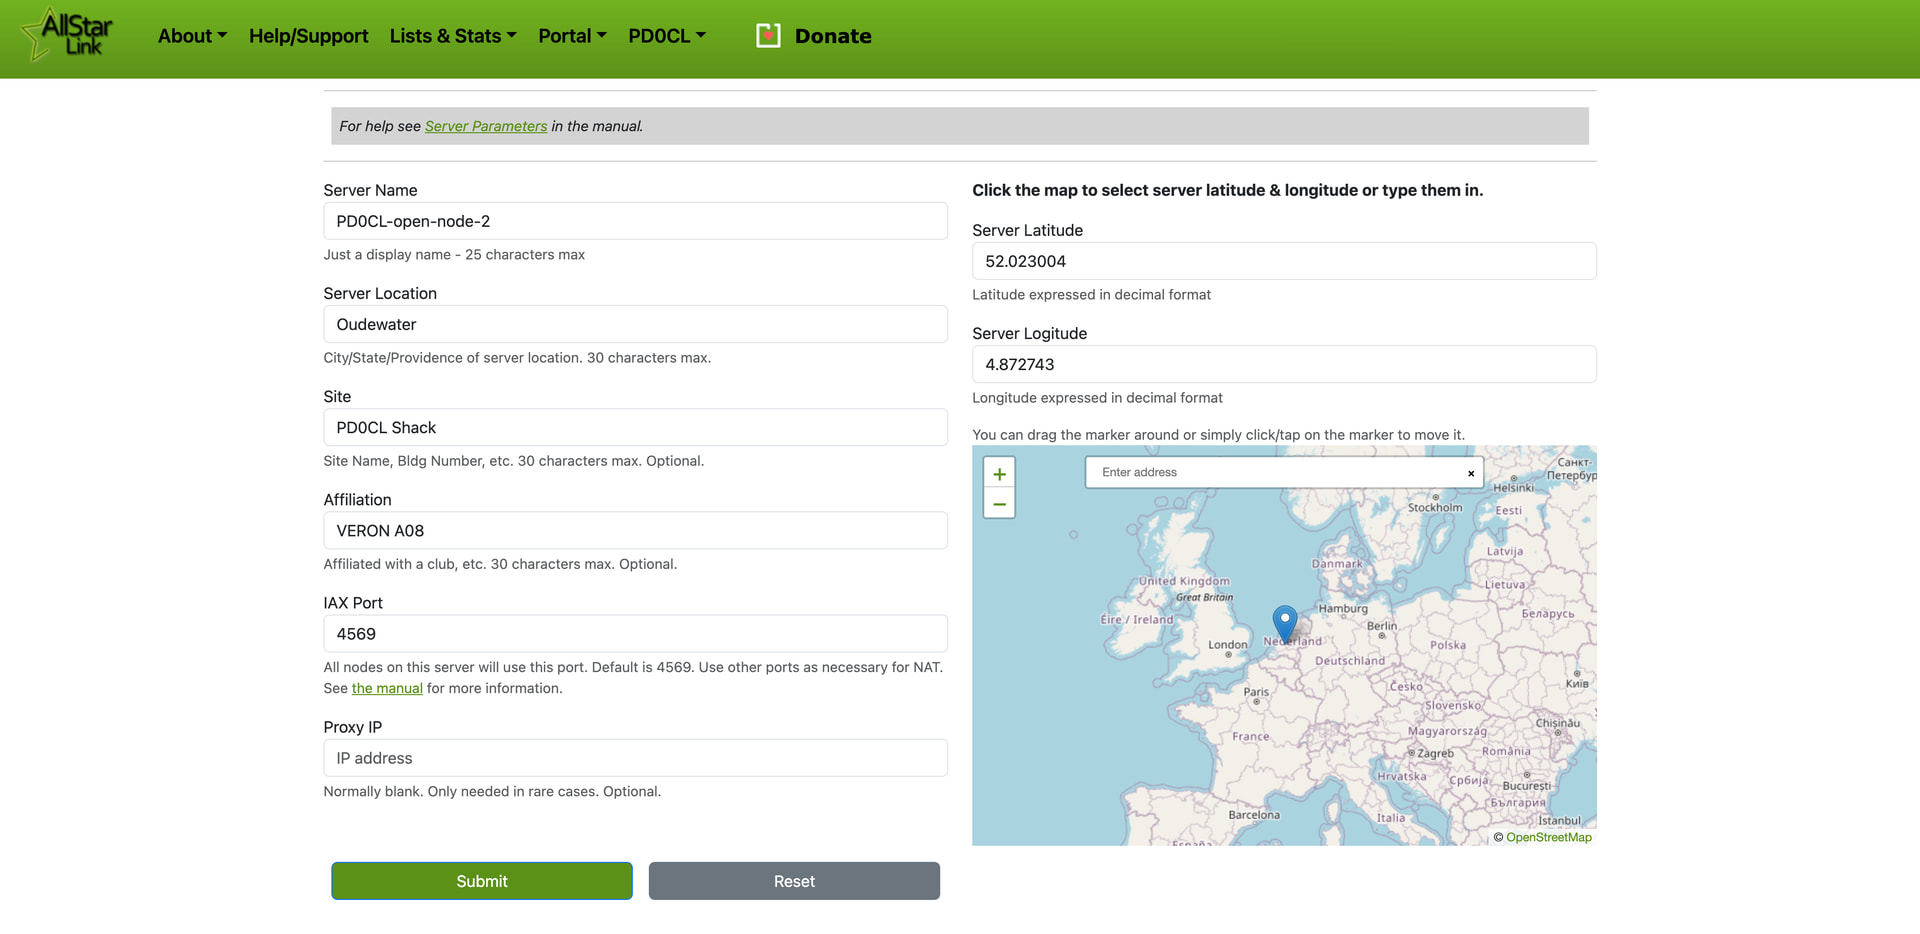
Task: Click the AllStar Link logo
Action: (x=68, y=35)
